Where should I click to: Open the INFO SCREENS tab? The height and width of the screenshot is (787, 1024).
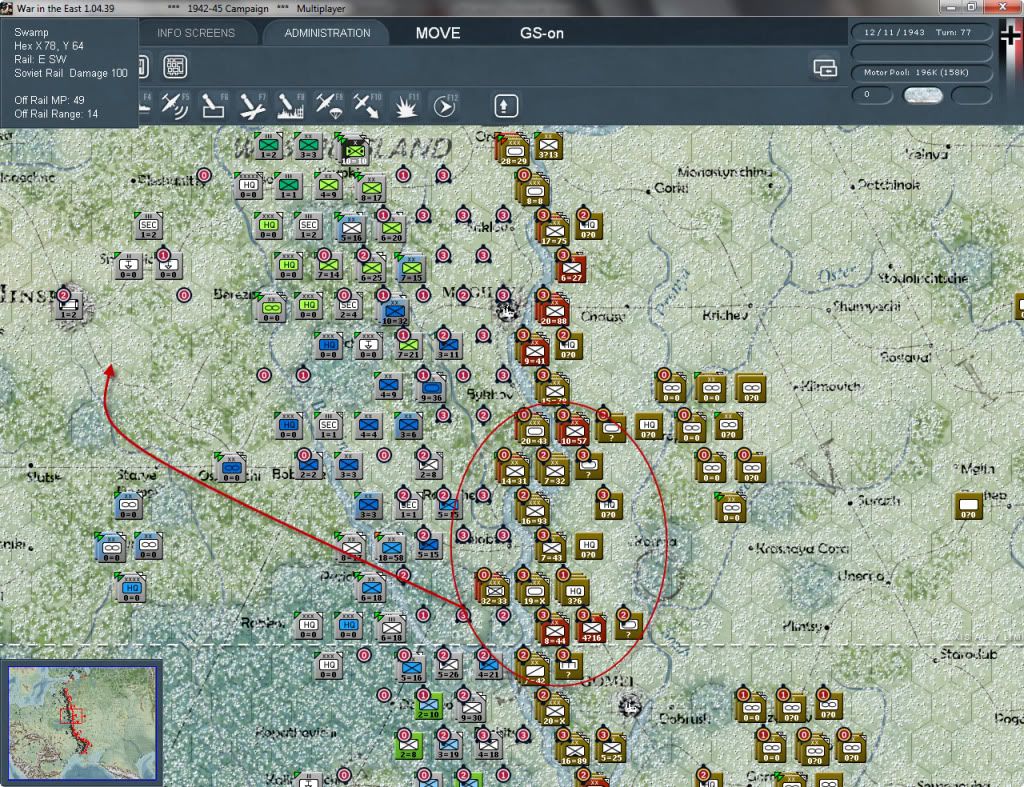[196, 33]
